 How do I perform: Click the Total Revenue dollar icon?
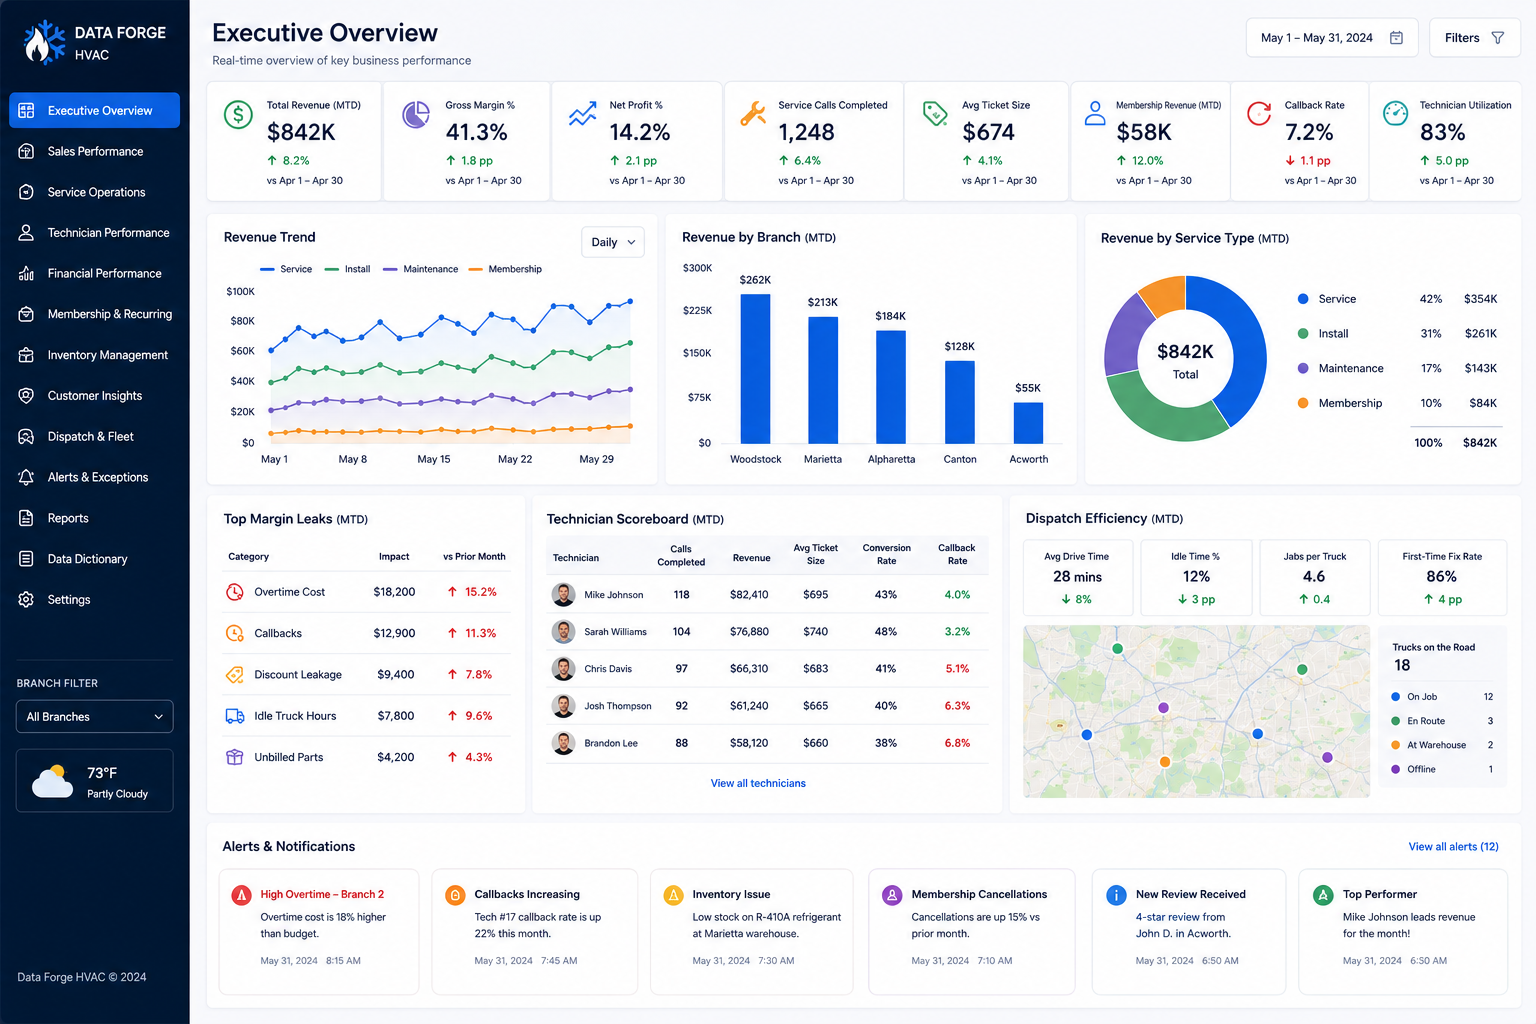[238, 115]
